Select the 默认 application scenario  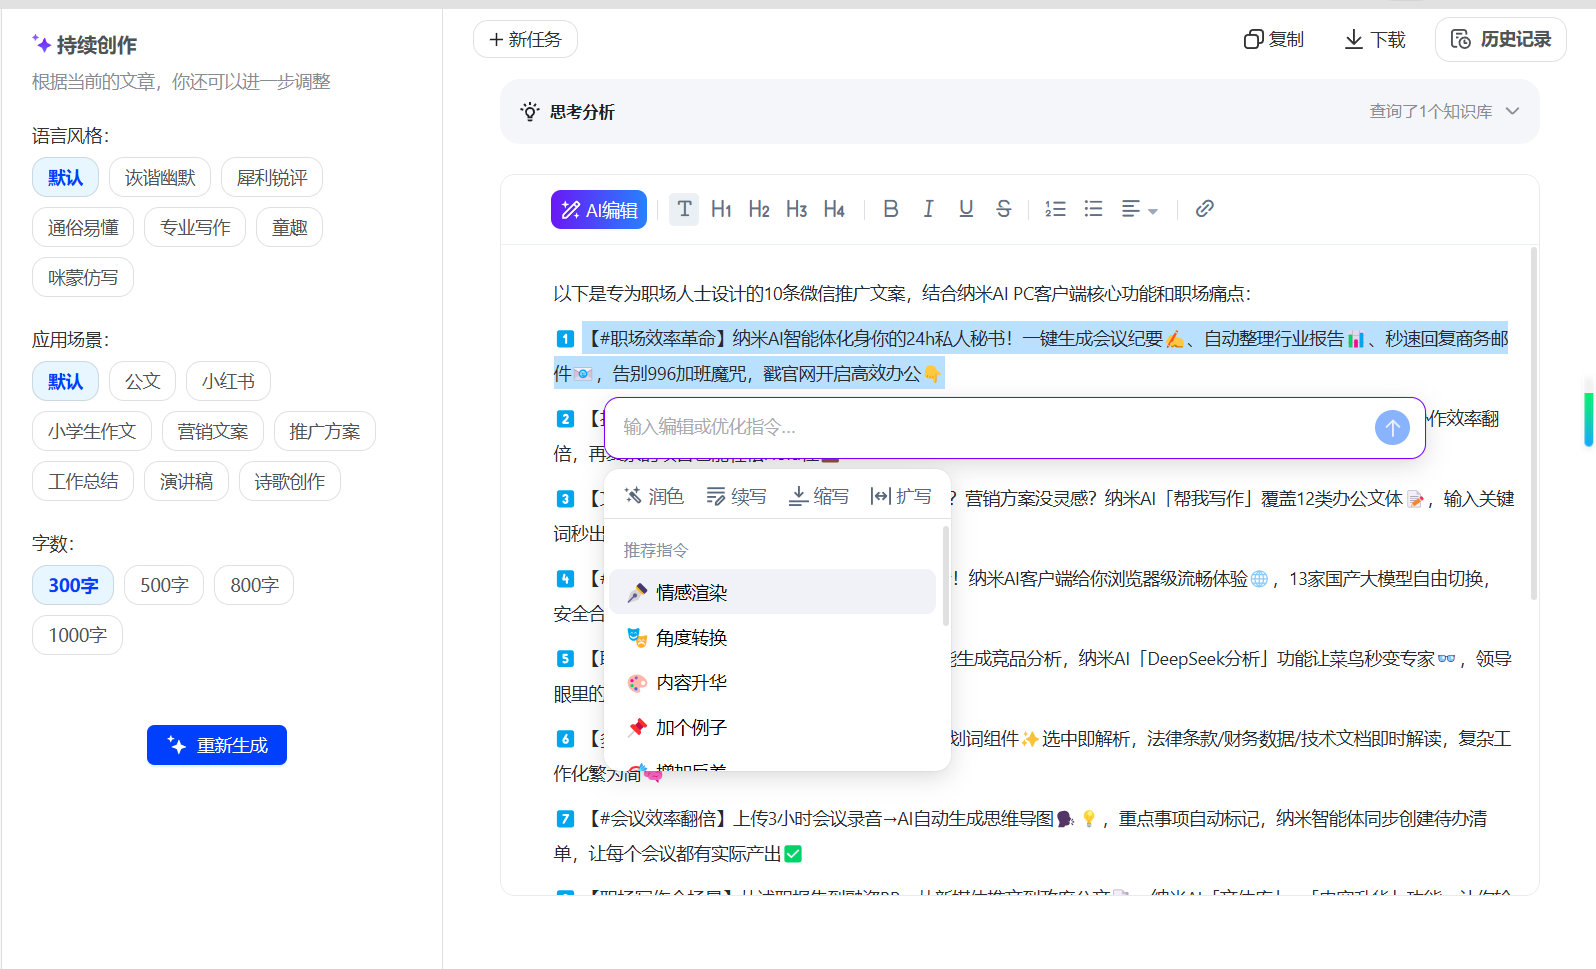point(65,382)
